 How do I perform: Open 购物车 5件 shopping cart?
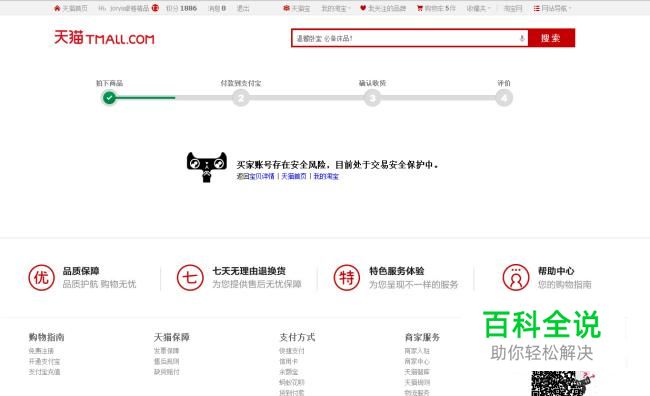(440, 8)
